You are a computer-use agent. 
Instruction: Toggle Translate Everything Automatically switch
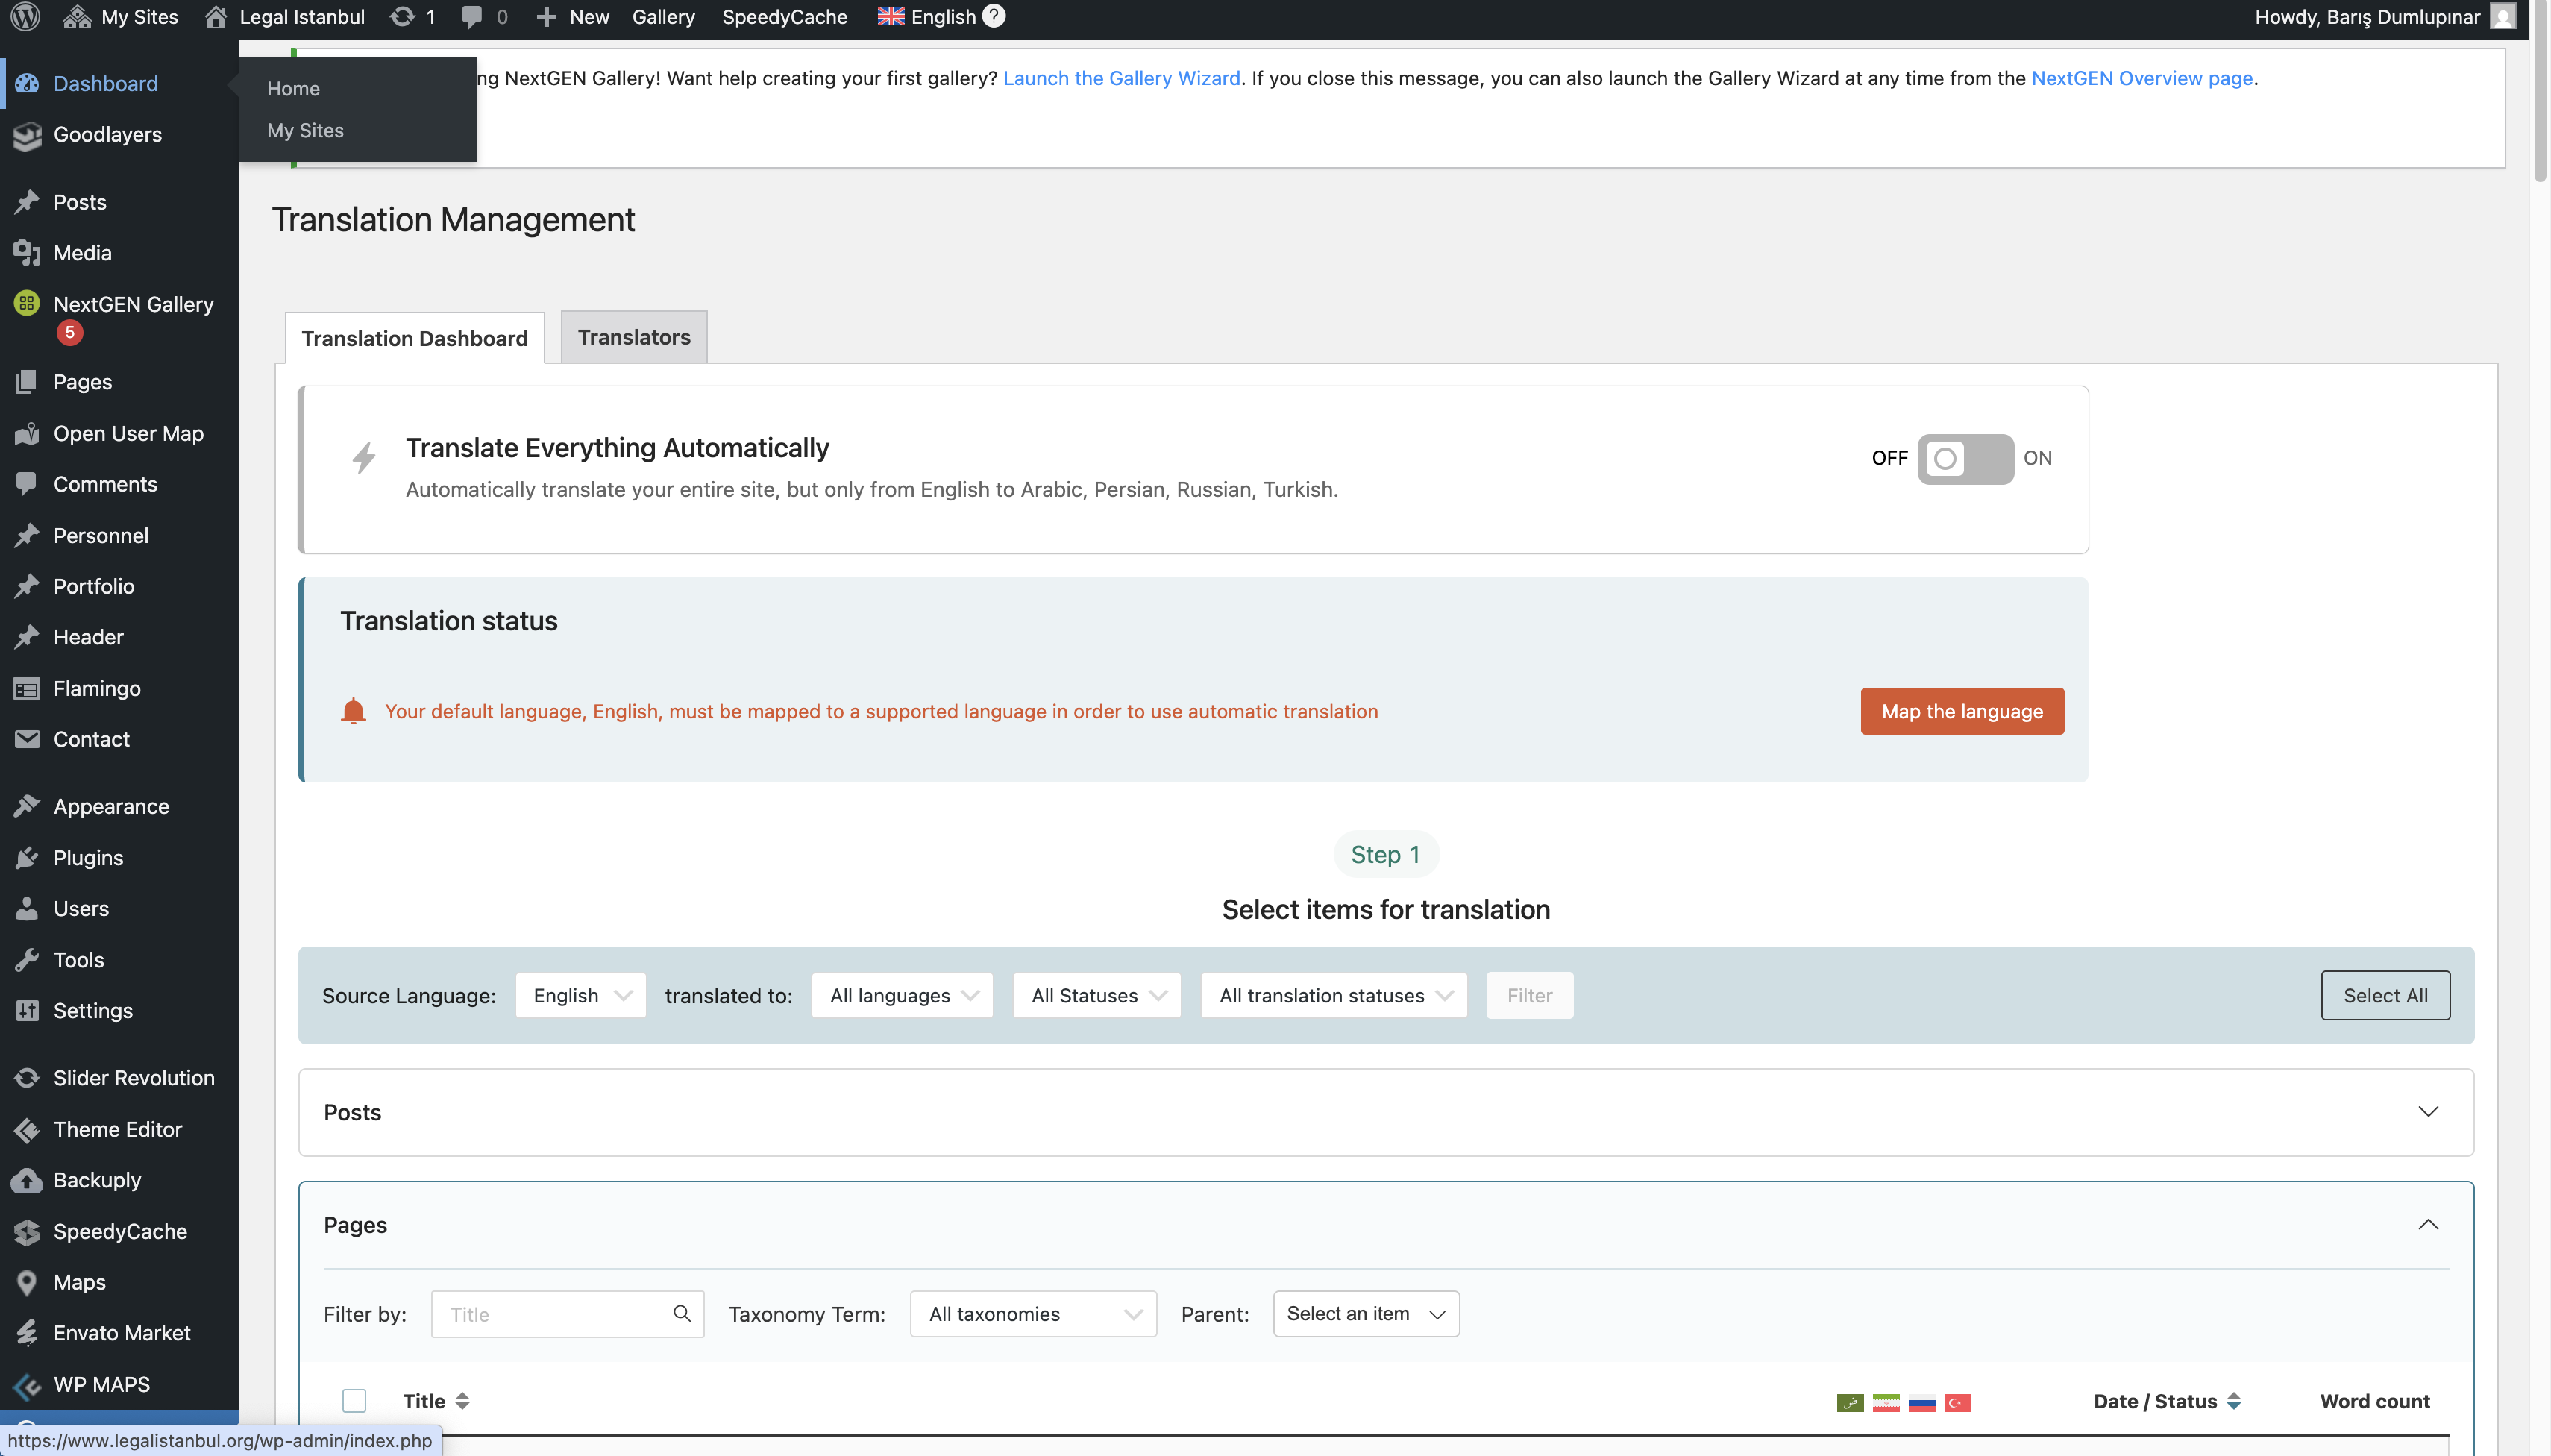pyautogui.click(x=1965, y=458)
